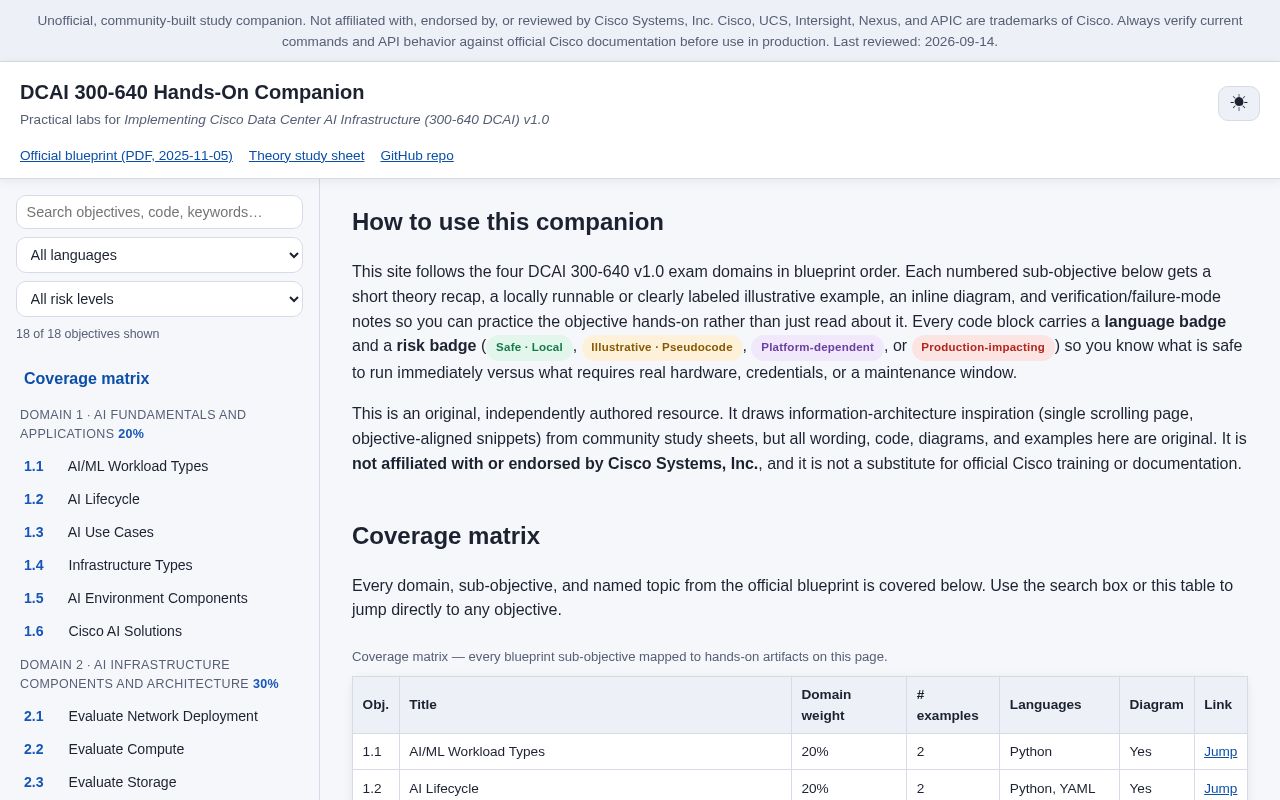Select 1.5 AI Environment Components in sidebar
The image size is (1280, 800).
(159, 598)
